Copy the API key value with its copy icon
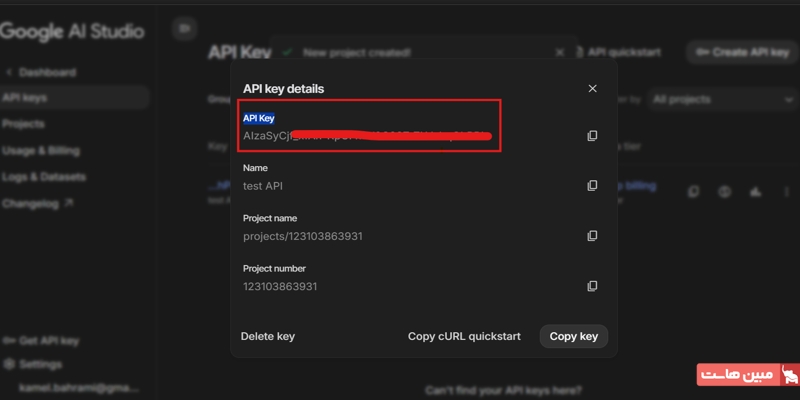Viewport: 800px width, 400px height. [x=592, y=136]
